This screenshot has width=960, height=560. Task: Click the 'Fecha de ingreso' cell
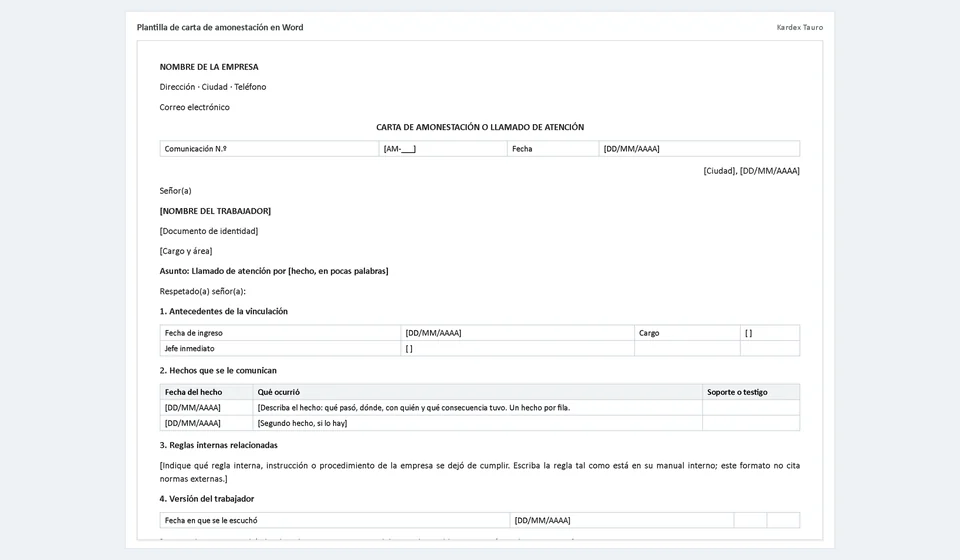(280, 333)
